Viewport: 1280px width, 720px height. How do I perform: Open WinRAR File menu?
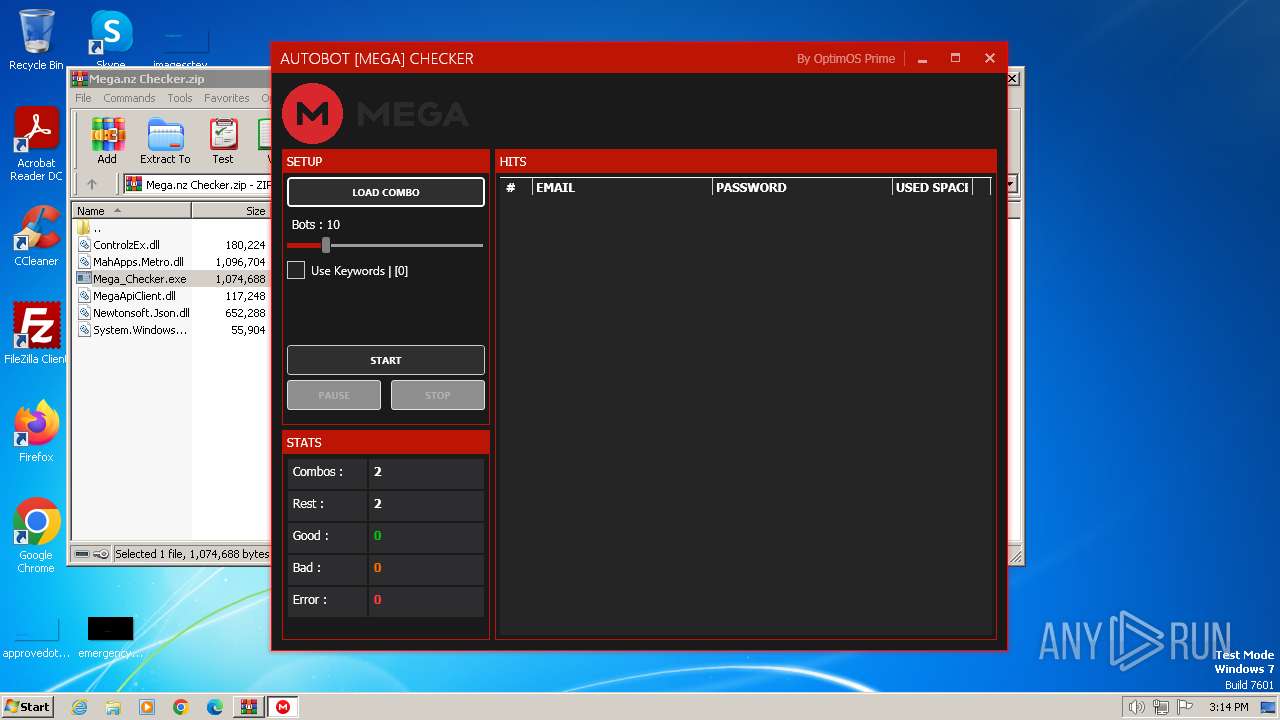83,98
